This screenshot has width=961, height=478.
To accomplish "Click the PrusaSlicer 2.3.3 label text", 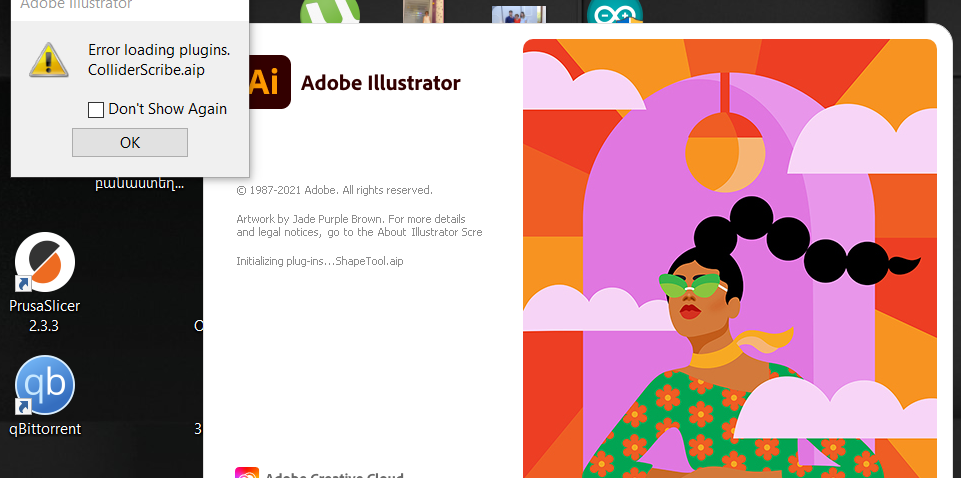I will 45,315.
